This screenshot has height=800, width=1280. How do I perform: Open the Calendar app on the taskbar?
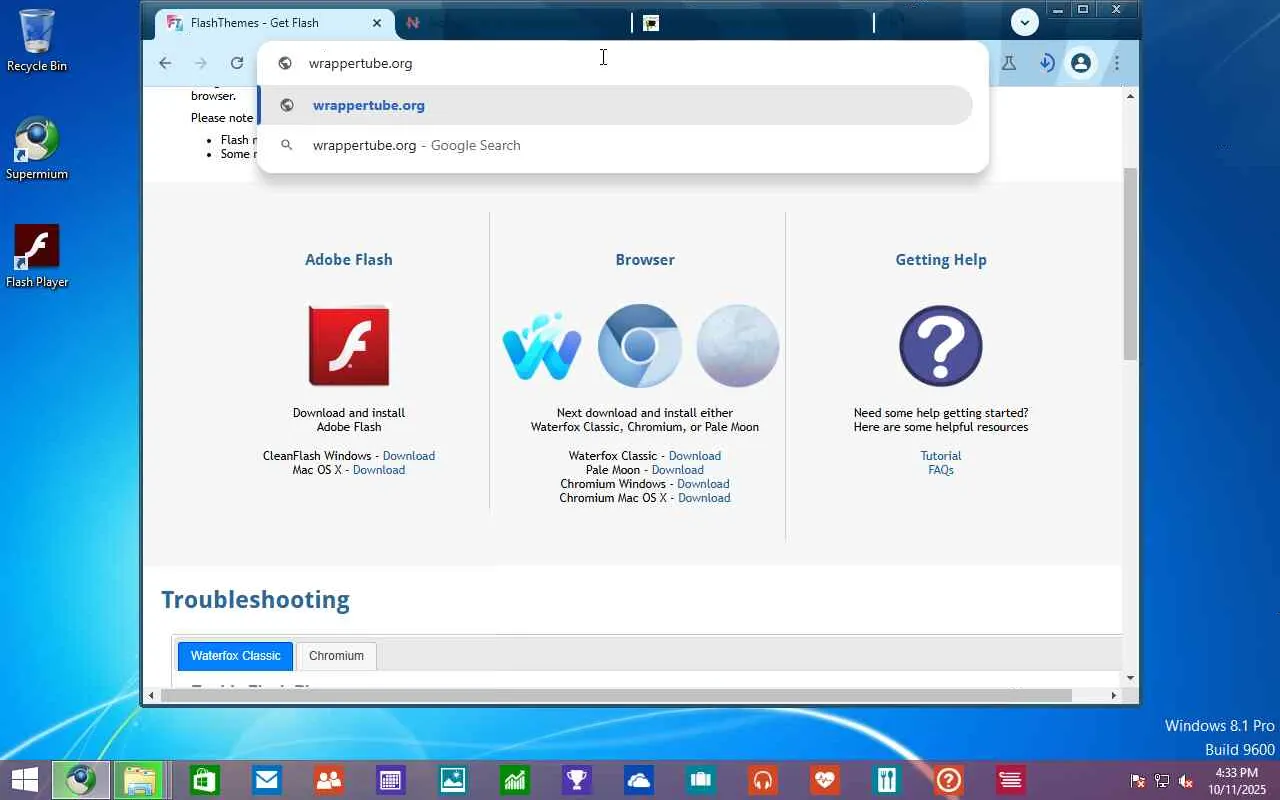pos(391,780)
